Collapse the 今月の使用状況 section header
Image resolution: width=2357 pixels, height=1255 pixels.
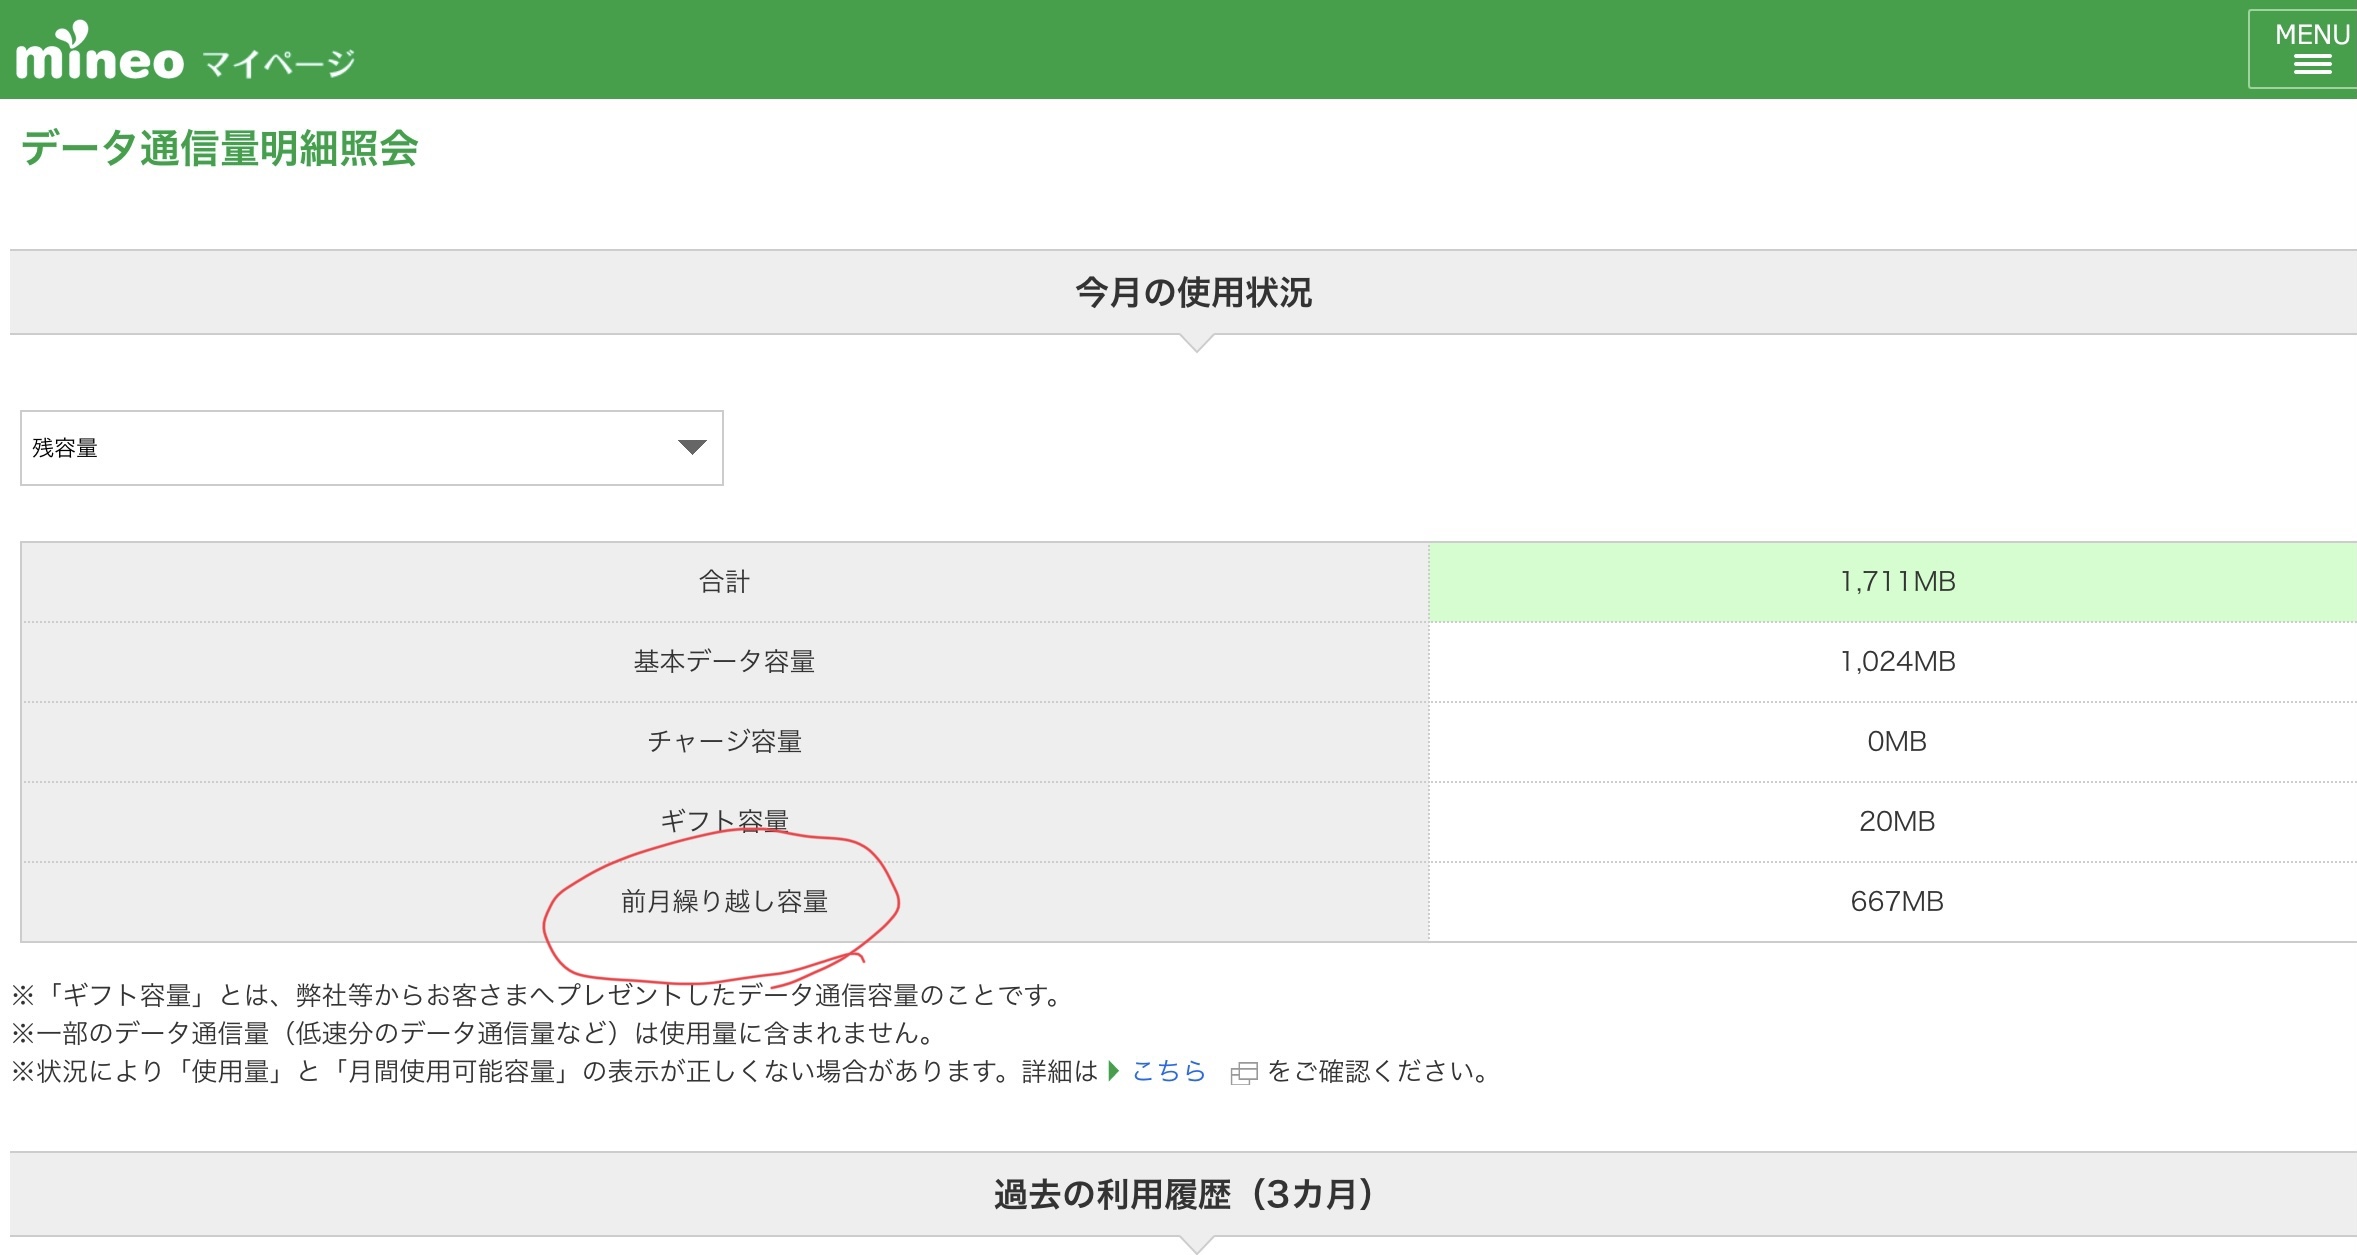(1192, 292)
